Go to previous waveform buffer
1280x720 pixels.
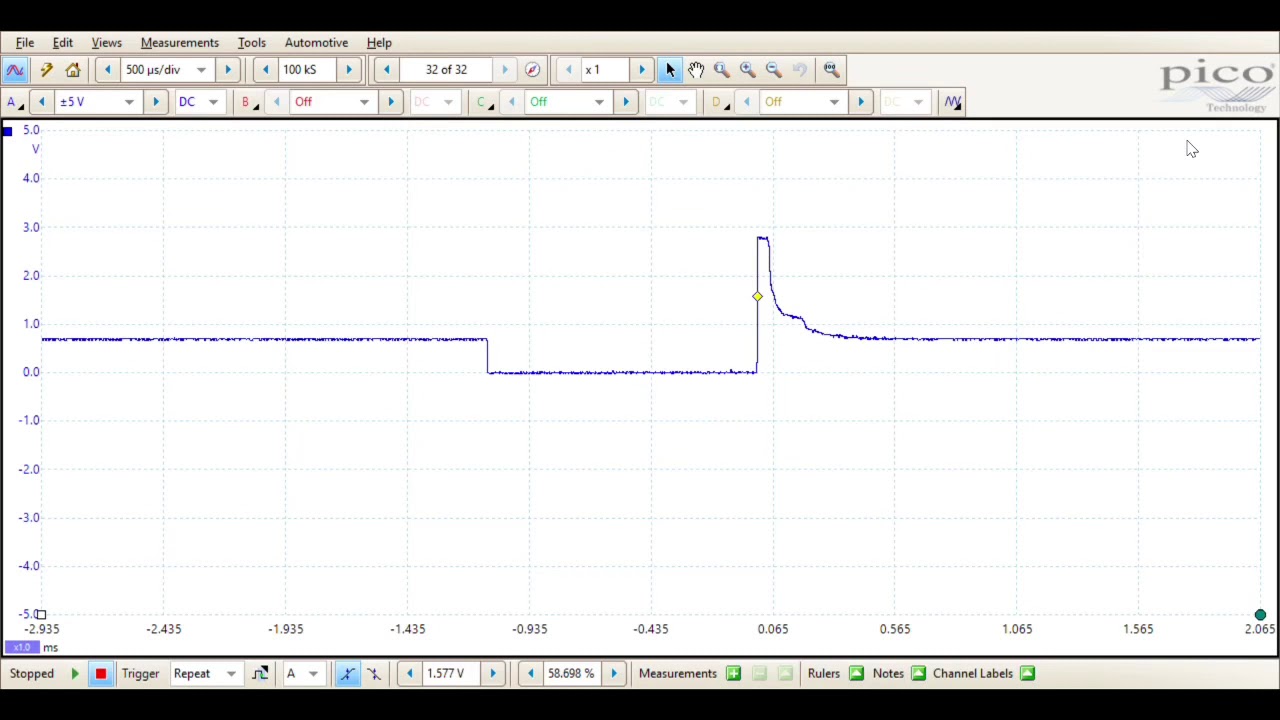tap(386, 70)
